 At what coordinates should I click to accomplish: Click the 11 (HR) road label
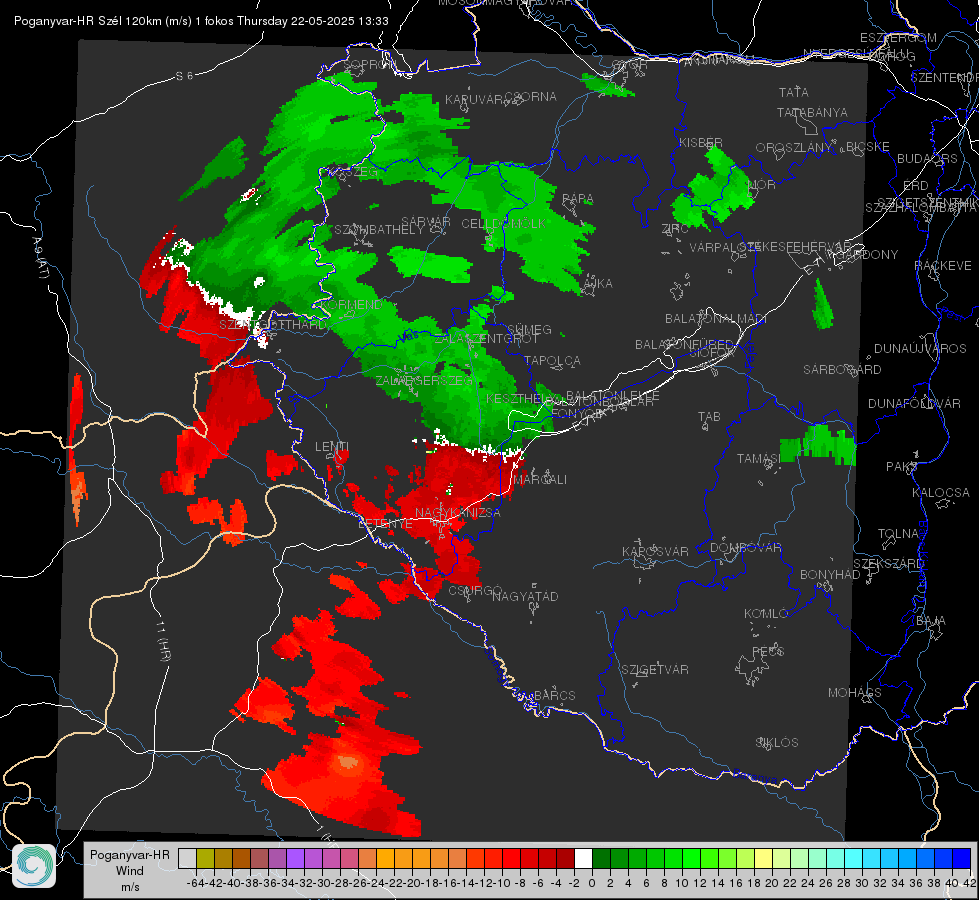163,641
